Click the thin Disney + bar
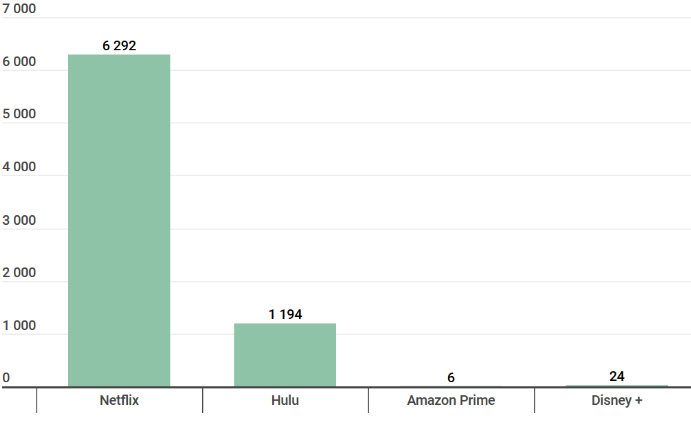Screen dimensions: 691x421 click(x=617, y=385)
